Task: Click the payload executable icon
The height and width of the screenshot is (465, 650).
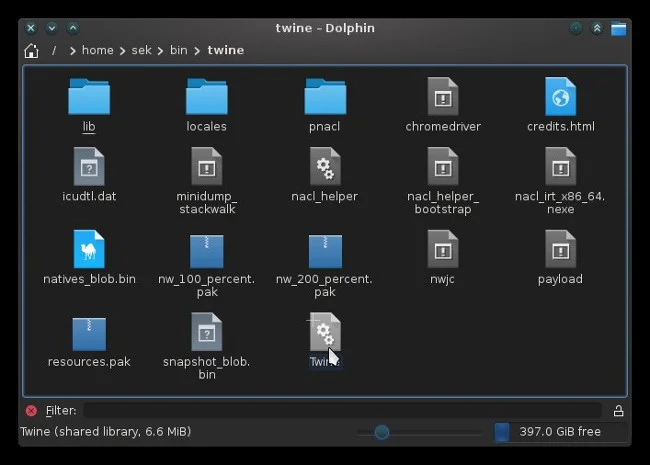Action: pos(560,250)
